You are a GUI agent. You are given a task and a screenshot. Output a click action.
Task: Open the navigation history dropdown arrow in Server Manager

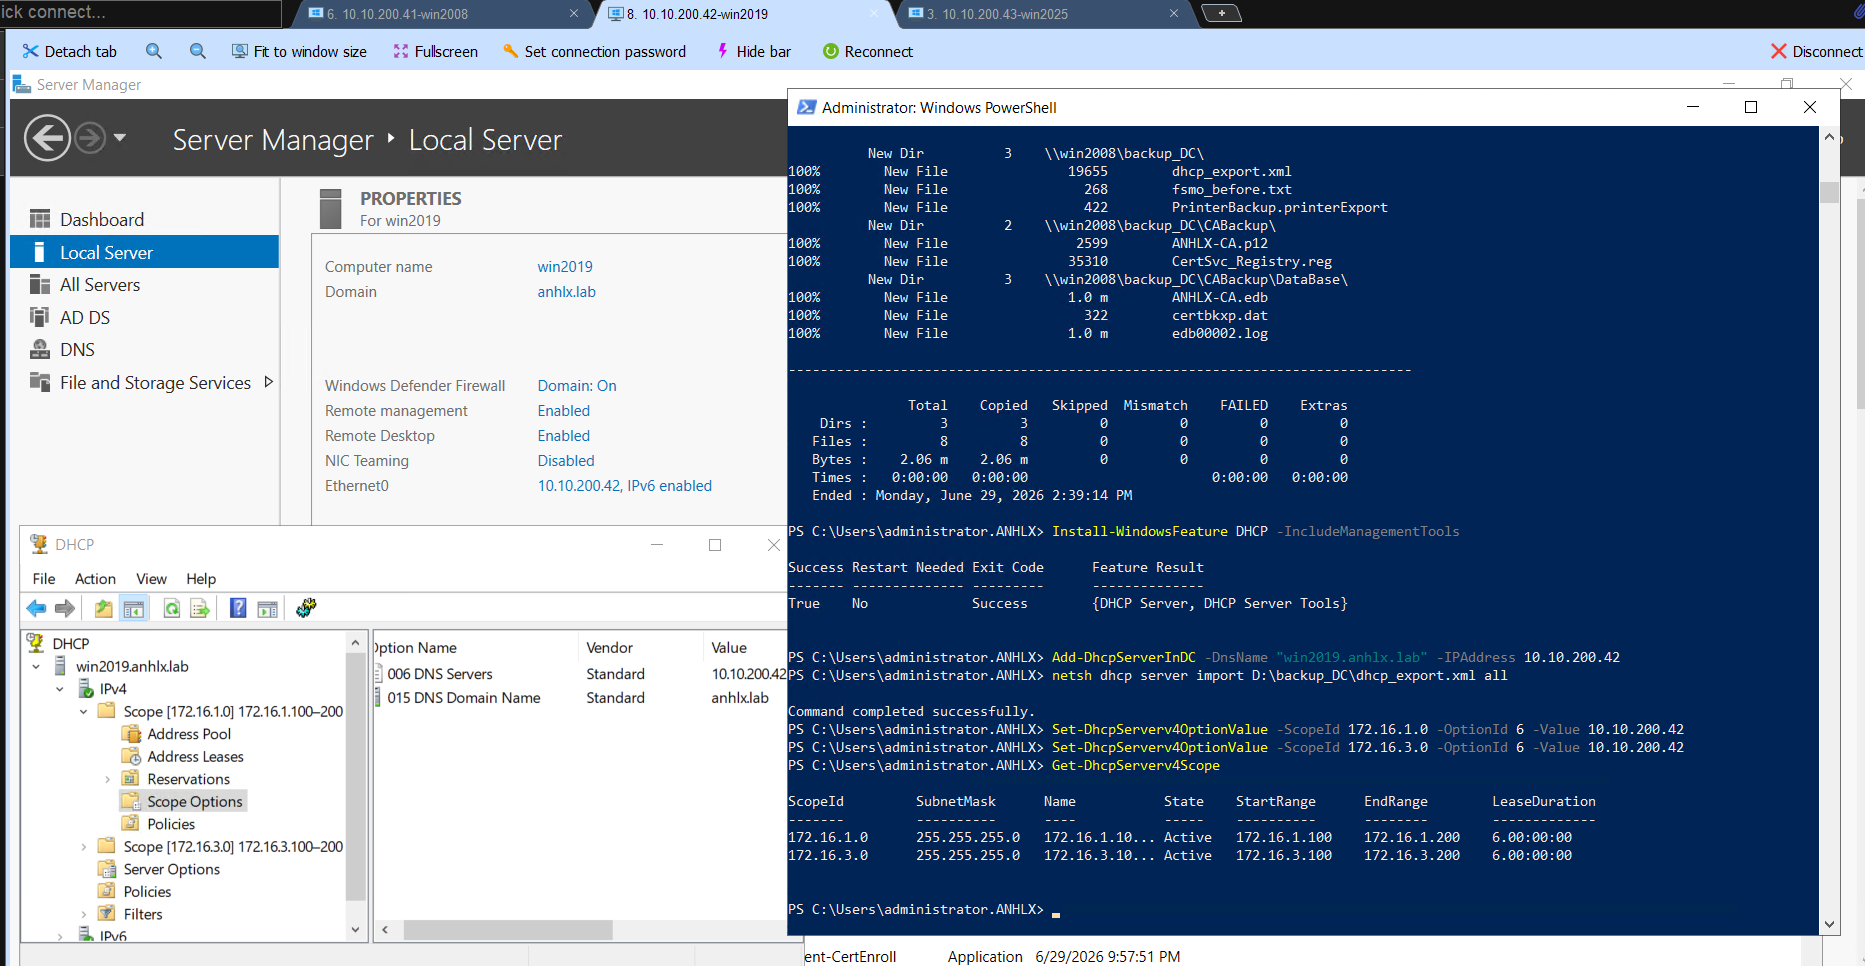pyautogui.click(x=120, y=138)
